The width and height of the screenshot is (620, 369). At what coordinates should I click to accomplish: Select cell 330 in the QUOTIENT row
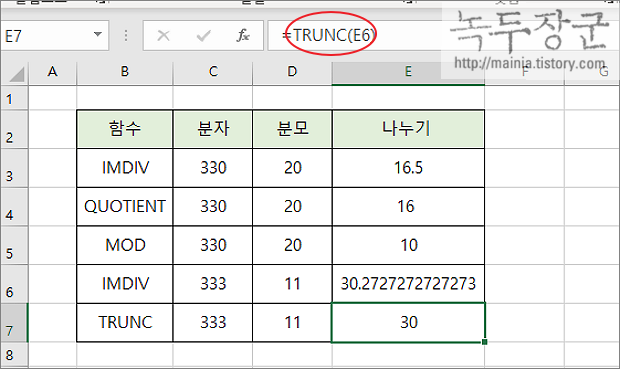tap(213, 207)
